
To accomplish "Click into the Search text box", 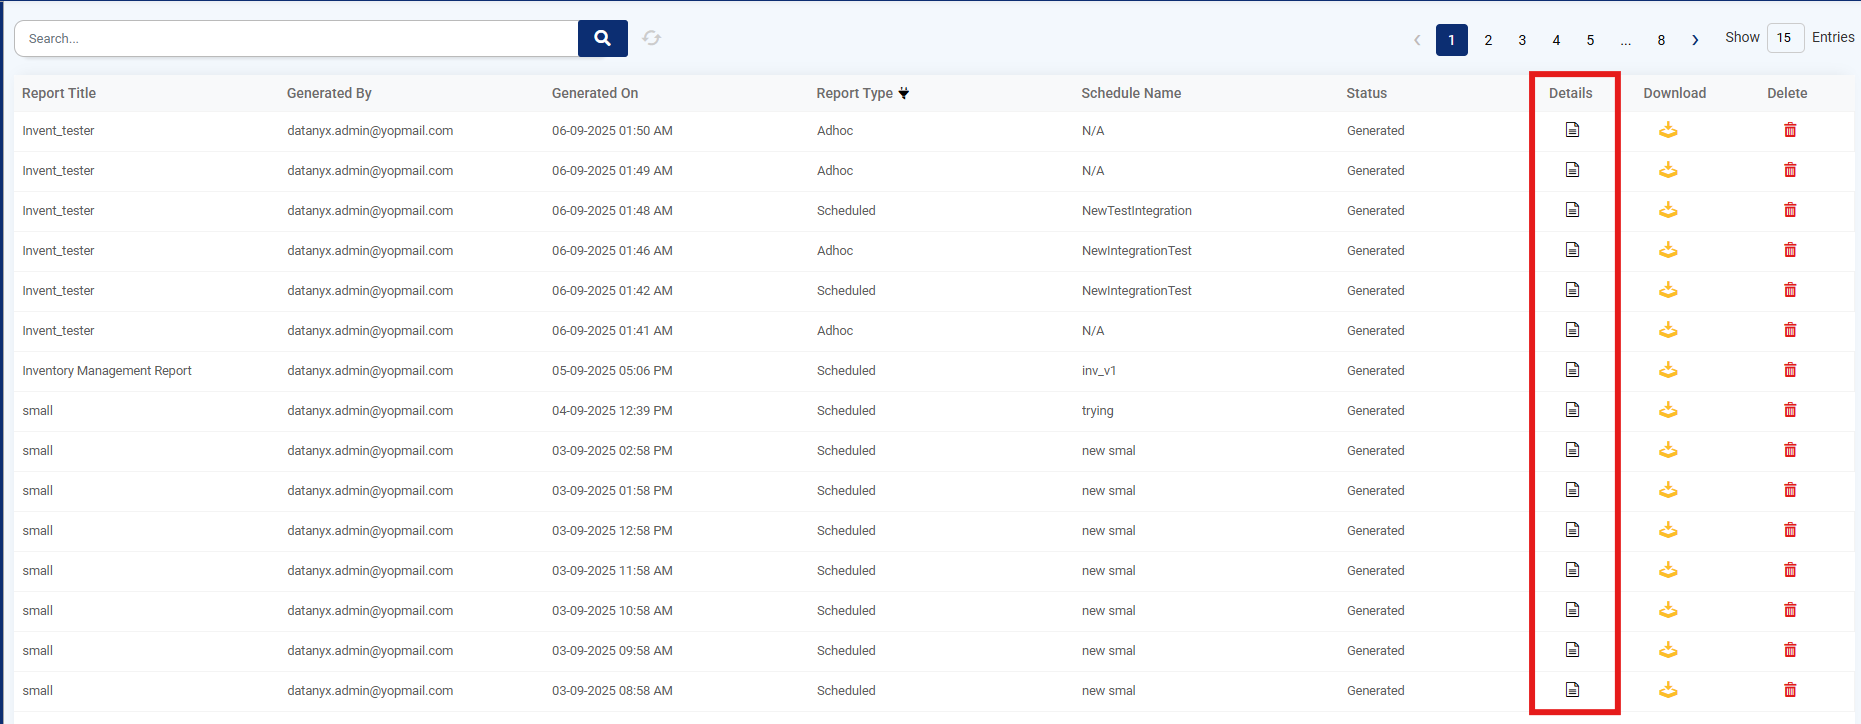I will coord(296,38).
